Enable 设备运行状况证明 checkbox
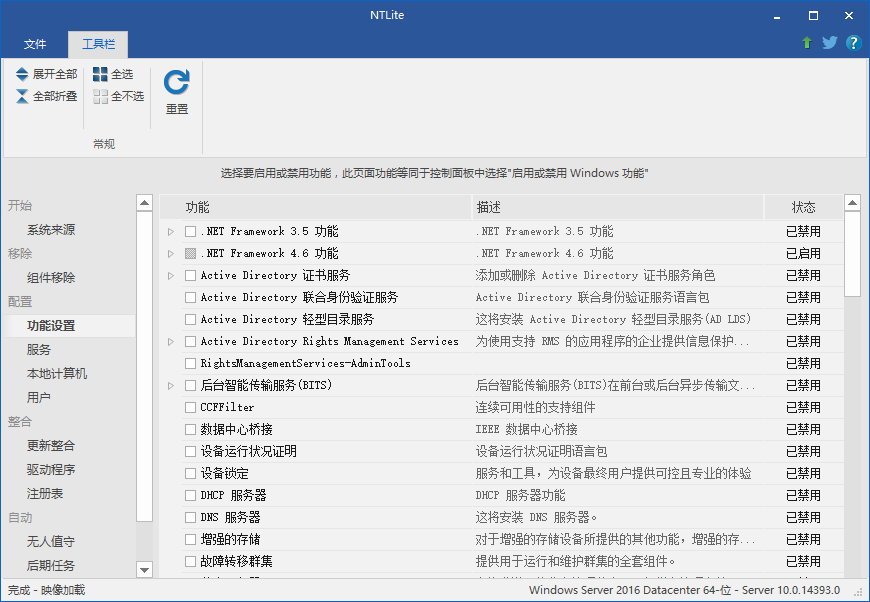Screen dimensions: 870x602 [190, 452]
